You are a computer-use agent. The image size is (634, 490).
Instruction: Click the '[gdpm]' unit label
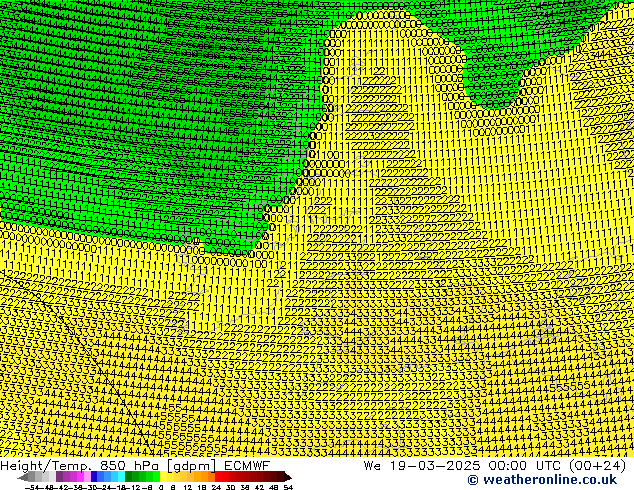(193, 466)
